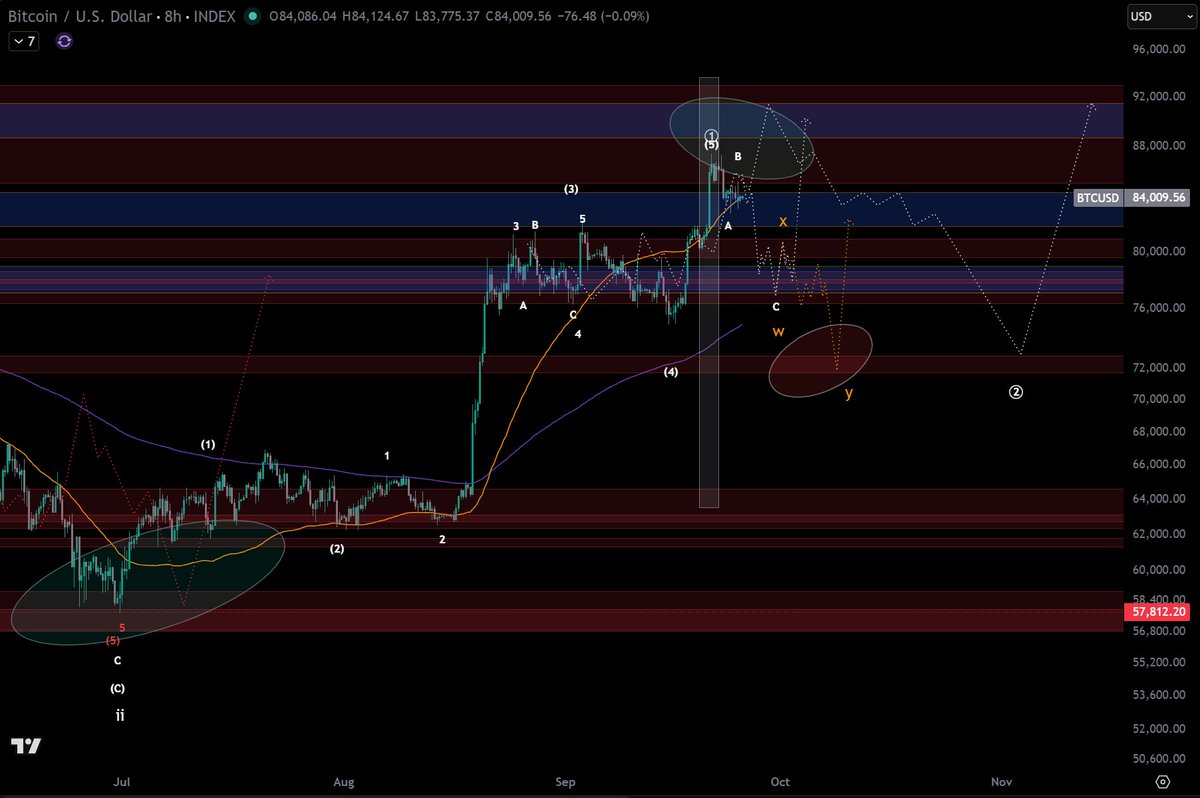Click the 62,000.00 price axis value
The width and height of the screenshot is (1200, 798).
(x=1159, y=534)
